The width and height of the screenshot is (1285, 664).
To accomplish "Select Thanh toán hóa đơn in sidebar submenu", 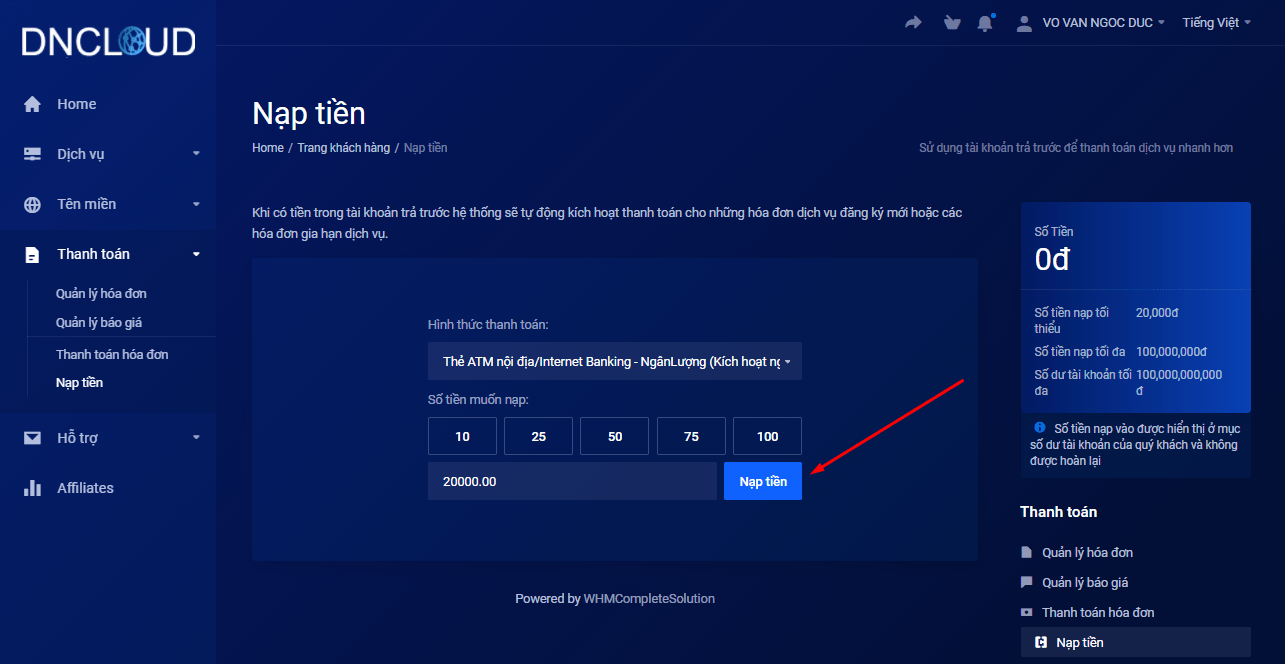I will pos(112,354).
